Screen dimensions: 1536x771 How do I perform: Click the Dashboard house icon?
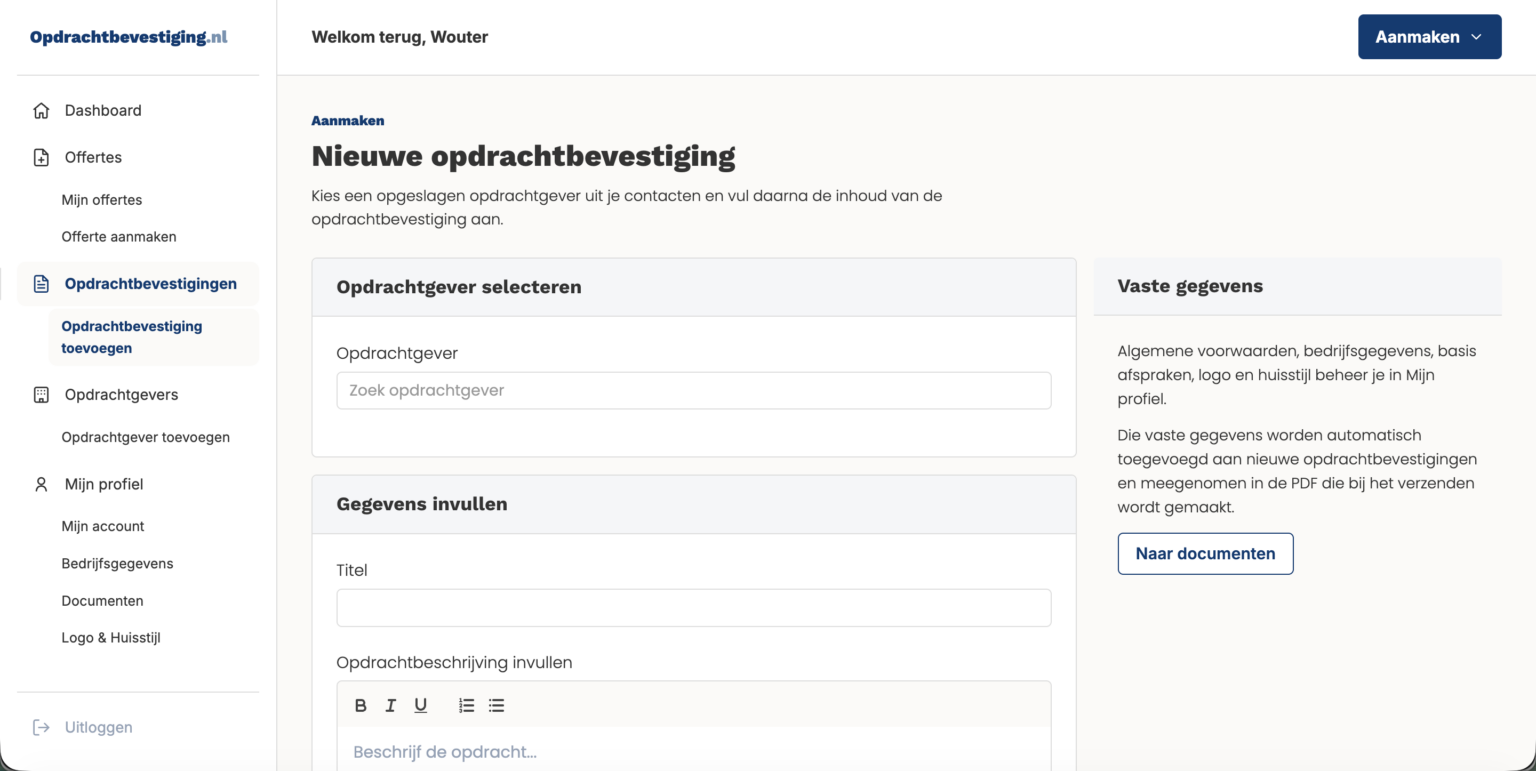point(41,111)
